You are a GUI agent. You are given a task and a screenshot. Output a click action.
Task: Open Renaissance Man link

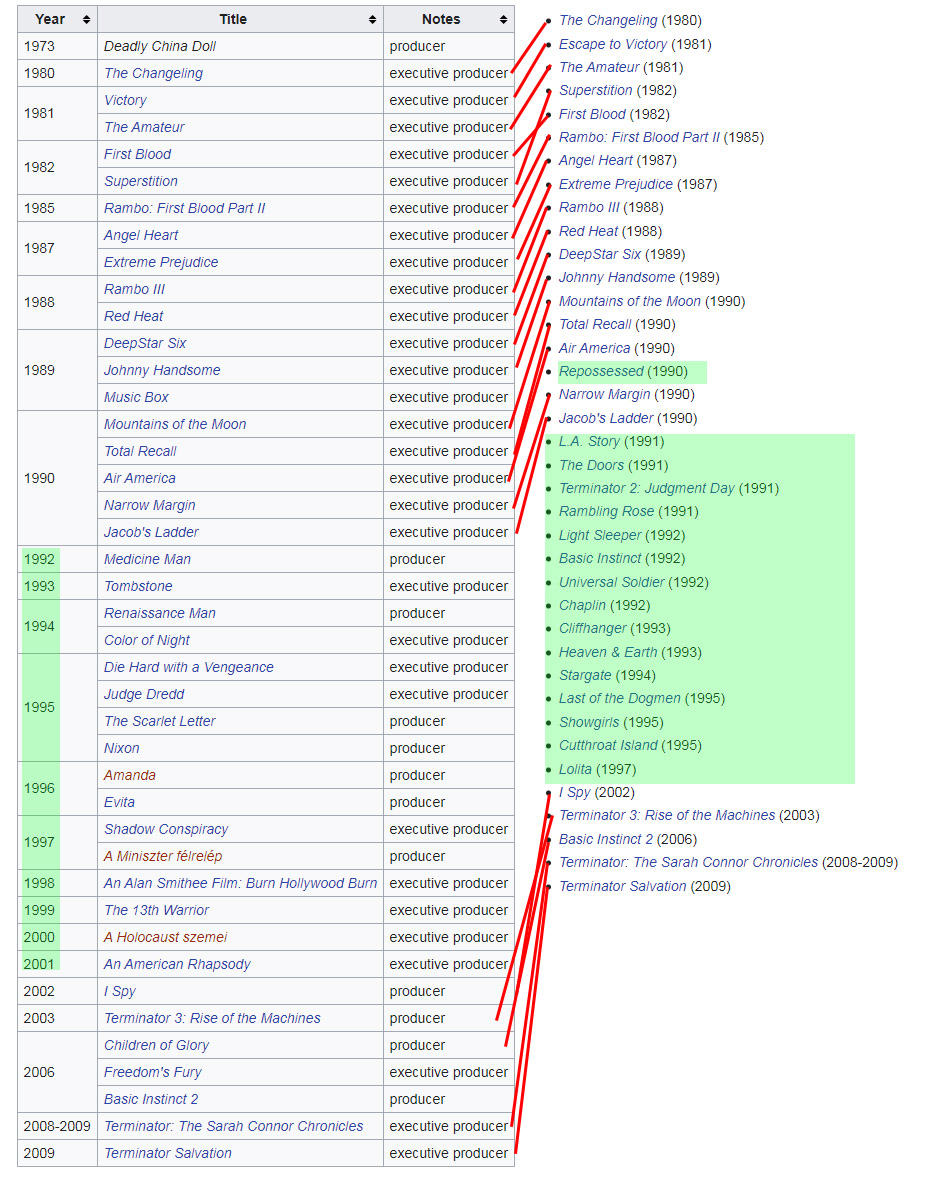[160, 613]
